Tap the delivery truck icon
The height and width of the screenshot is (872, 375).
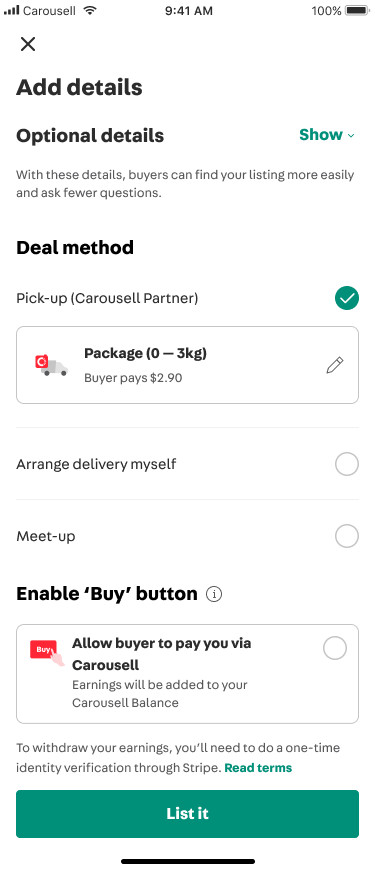click(51, 365)
